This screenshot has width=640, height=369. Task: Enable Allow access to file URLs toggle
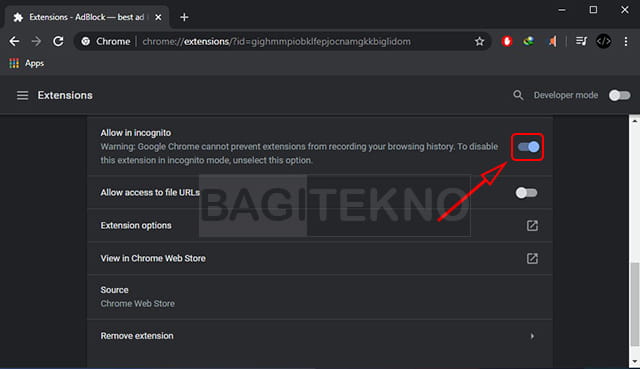(x=527, y=193)
